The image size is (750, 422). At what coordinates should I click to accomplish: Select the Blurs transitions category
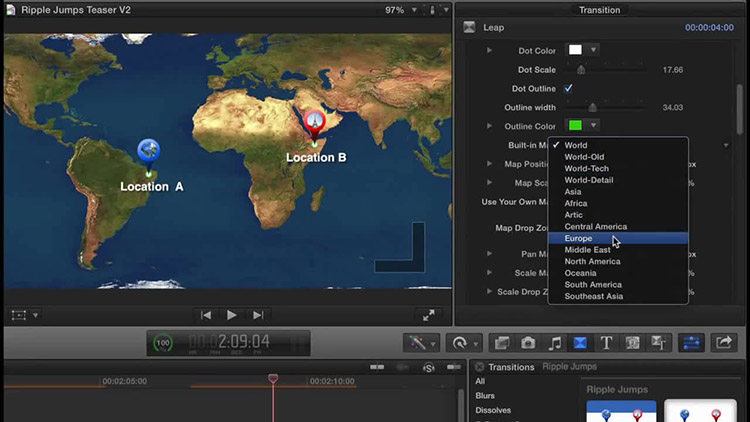(x=485, y=396)
